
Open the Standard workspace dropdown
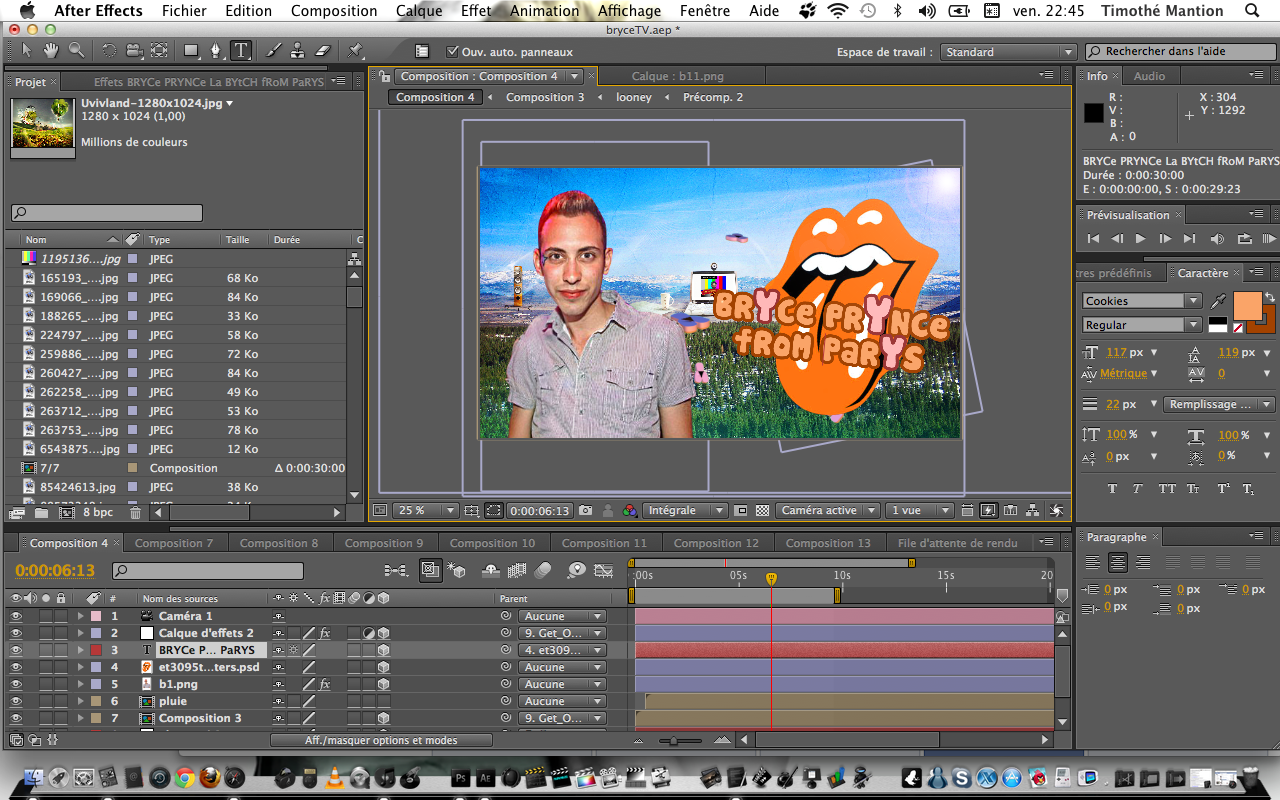pos(1008,52)
